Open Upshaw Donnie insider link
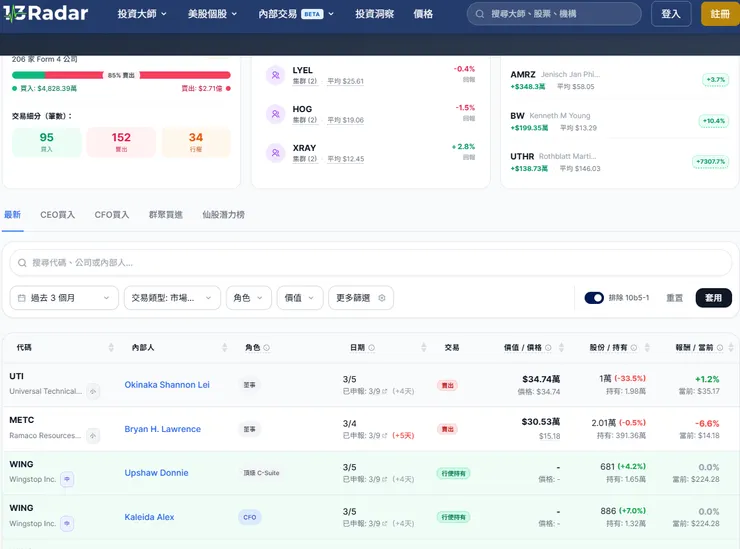 pos(156,473)
